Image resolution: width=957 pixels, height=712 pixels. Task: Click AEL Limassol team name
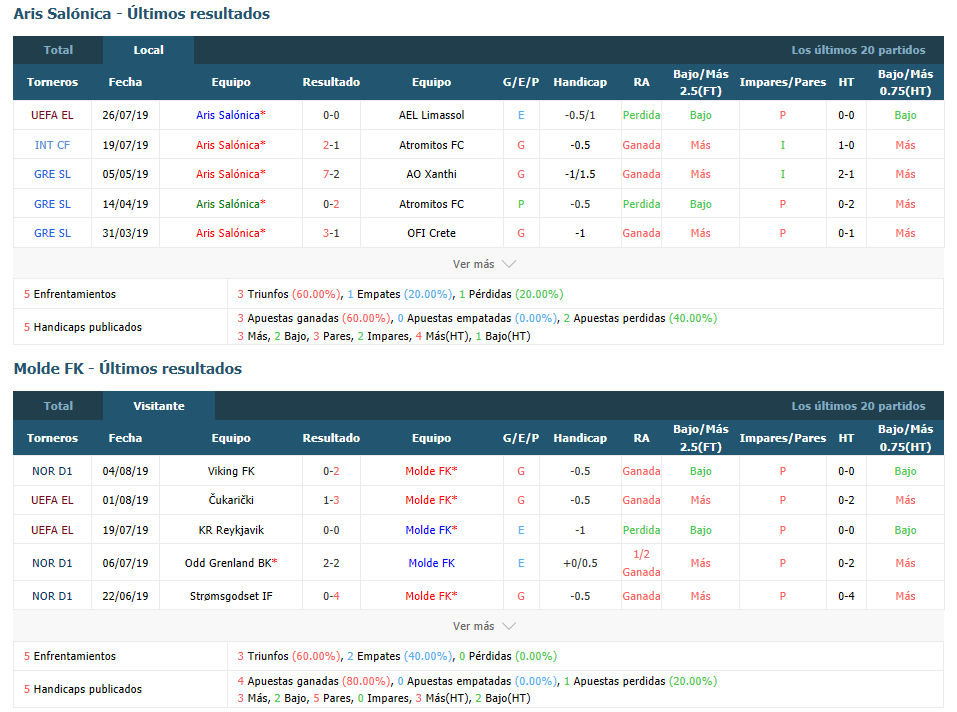pos(432,115)
